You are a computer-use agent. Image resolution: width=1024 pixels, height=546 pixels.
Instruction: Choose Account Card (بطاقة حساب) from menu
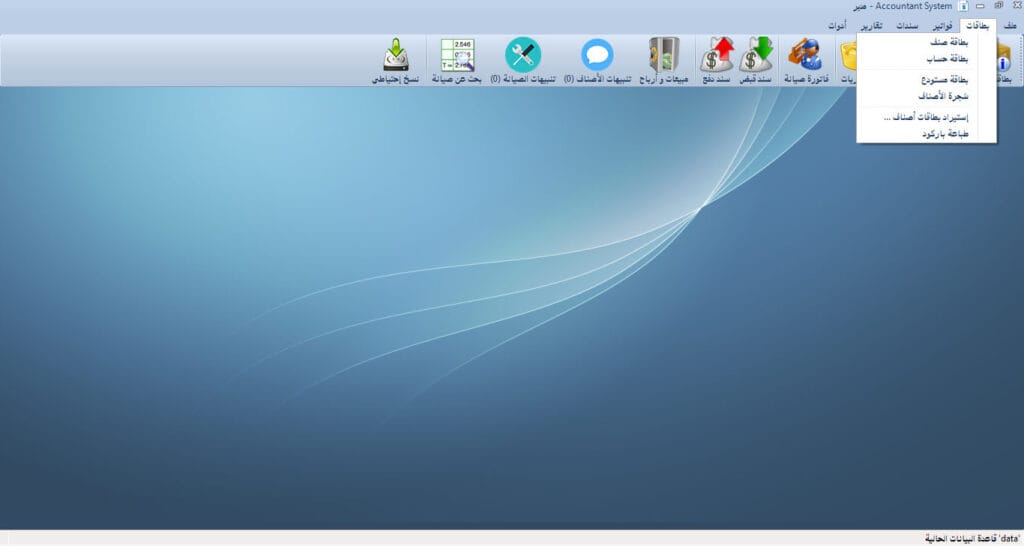tap(950, 58)
